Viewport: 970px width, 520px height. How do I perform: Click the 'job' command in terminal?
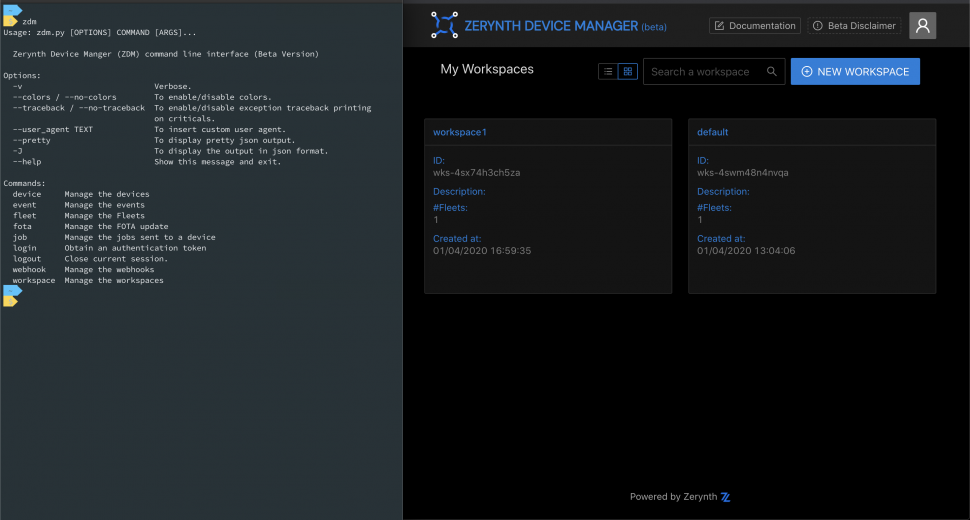pos(20,237)
